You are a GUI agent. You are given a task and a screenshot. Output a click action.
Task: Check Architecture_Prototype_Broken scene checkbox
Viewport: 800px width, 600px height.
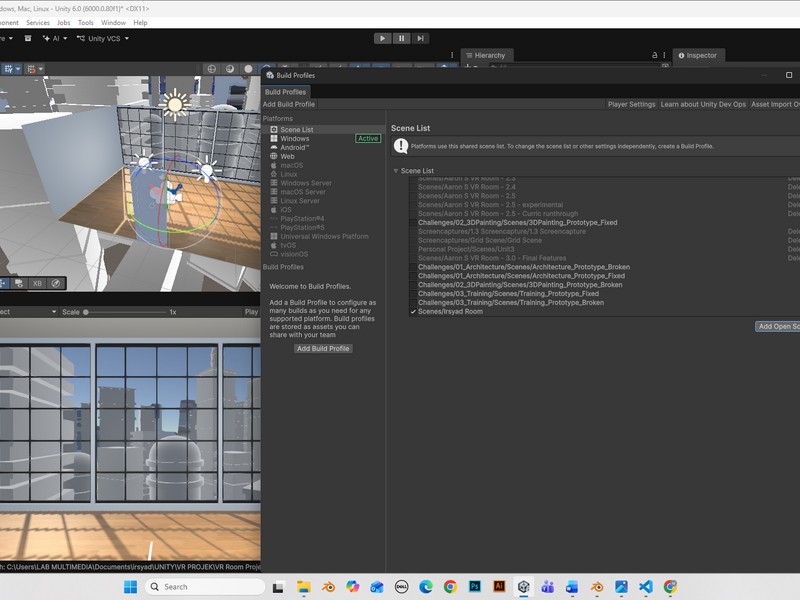click(x=413, y=267)
